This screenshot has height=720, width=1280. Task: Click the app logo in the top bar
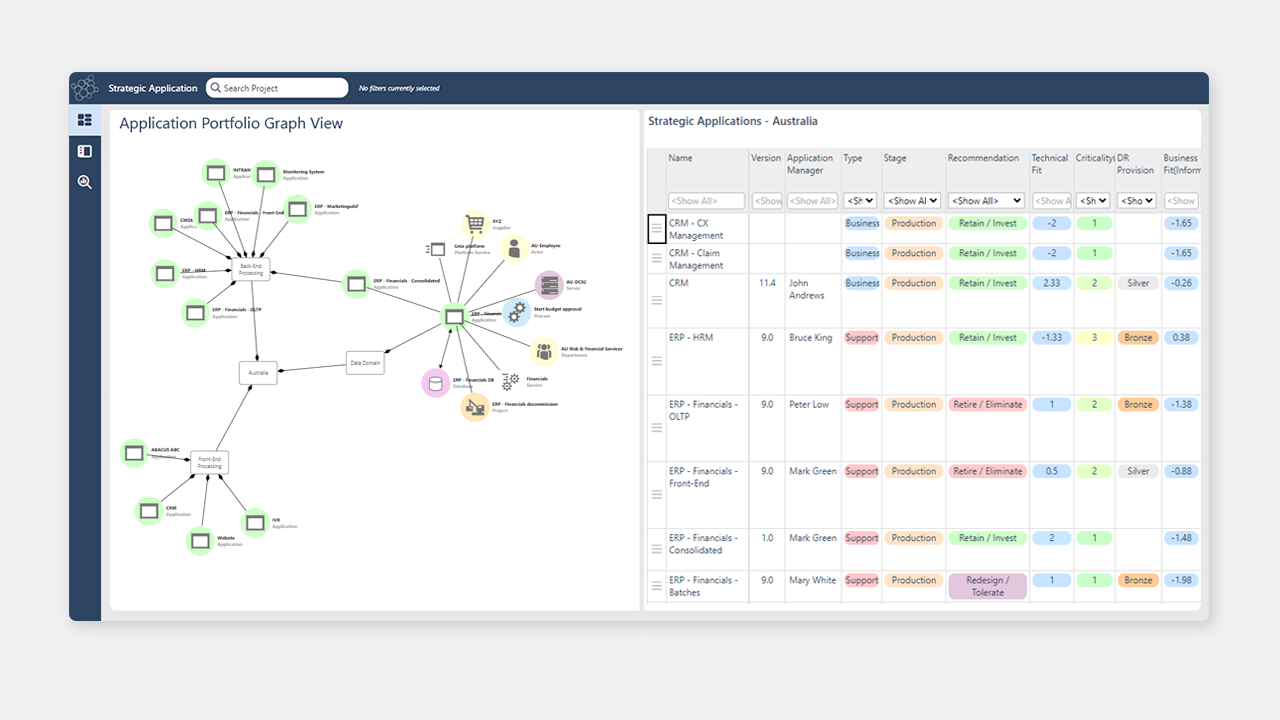pos(85,88)
